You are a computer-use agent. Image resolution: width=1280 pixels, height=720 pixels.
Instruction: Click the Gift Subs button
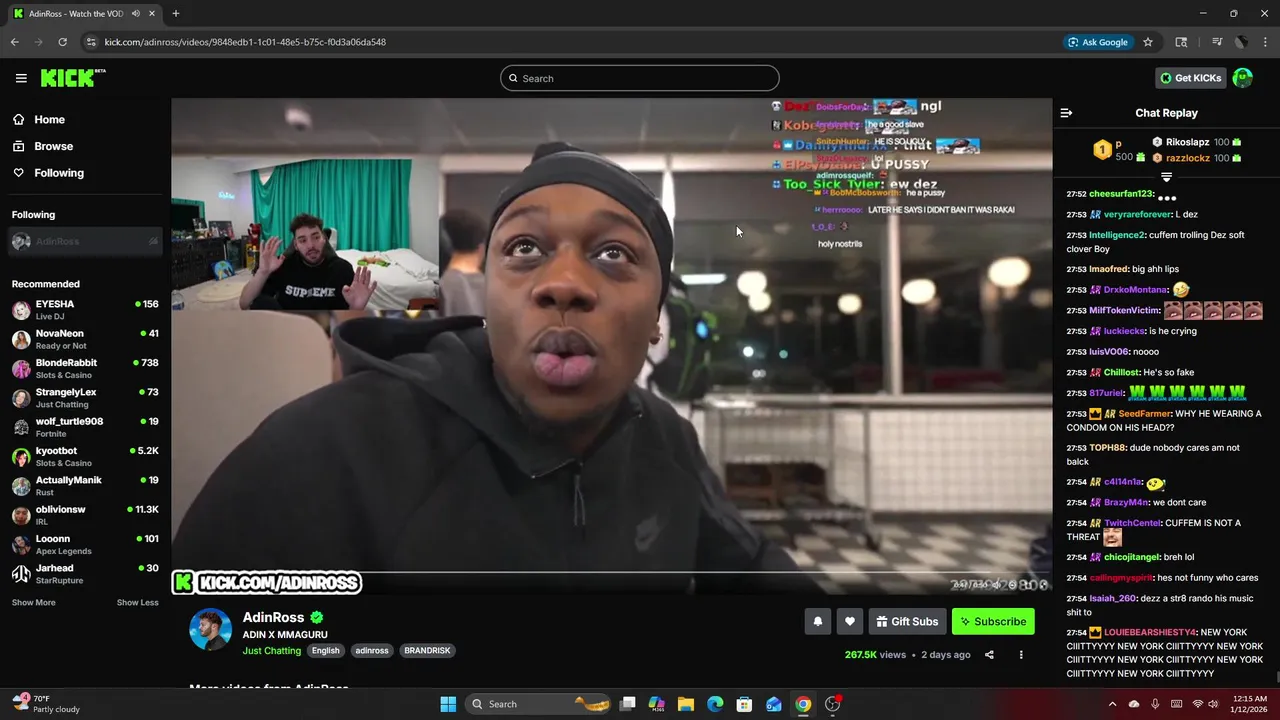(x=907, y=621)
